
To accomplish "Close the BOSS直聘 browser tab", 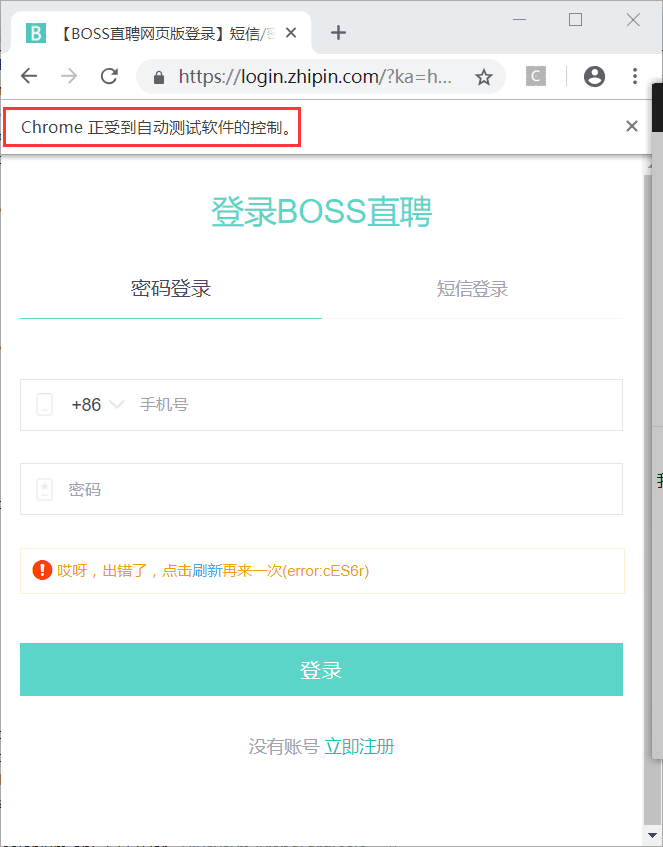I will coord(291,33).
